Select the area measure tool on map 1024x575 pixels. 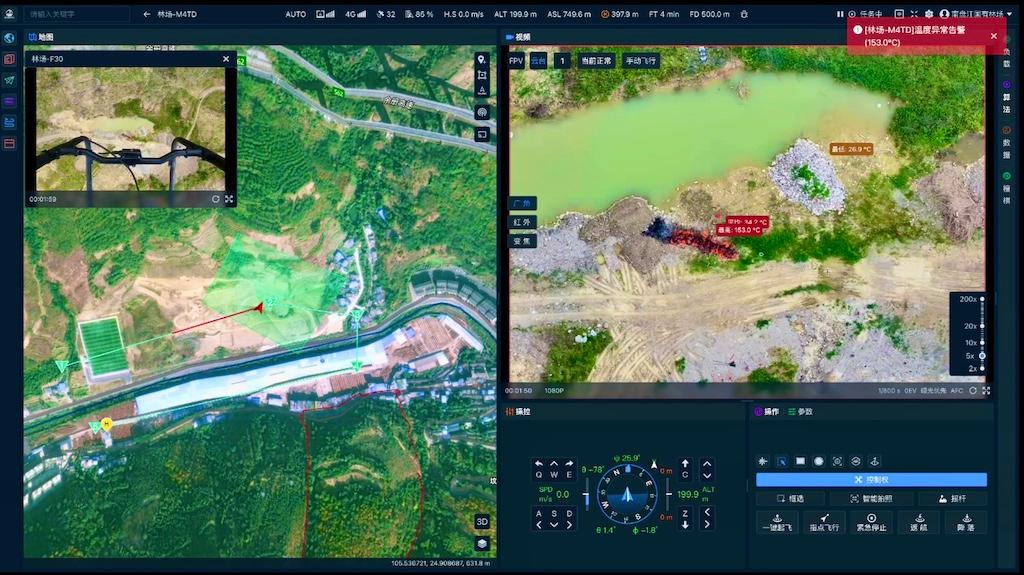pos(482,76)
